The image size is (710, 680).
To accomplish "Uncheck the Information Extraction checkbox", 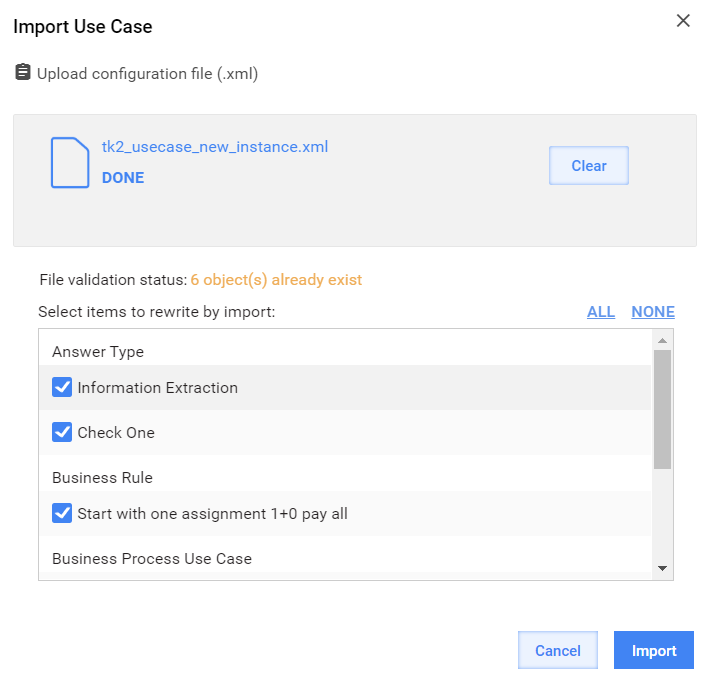I will click(x=62, y=388).
